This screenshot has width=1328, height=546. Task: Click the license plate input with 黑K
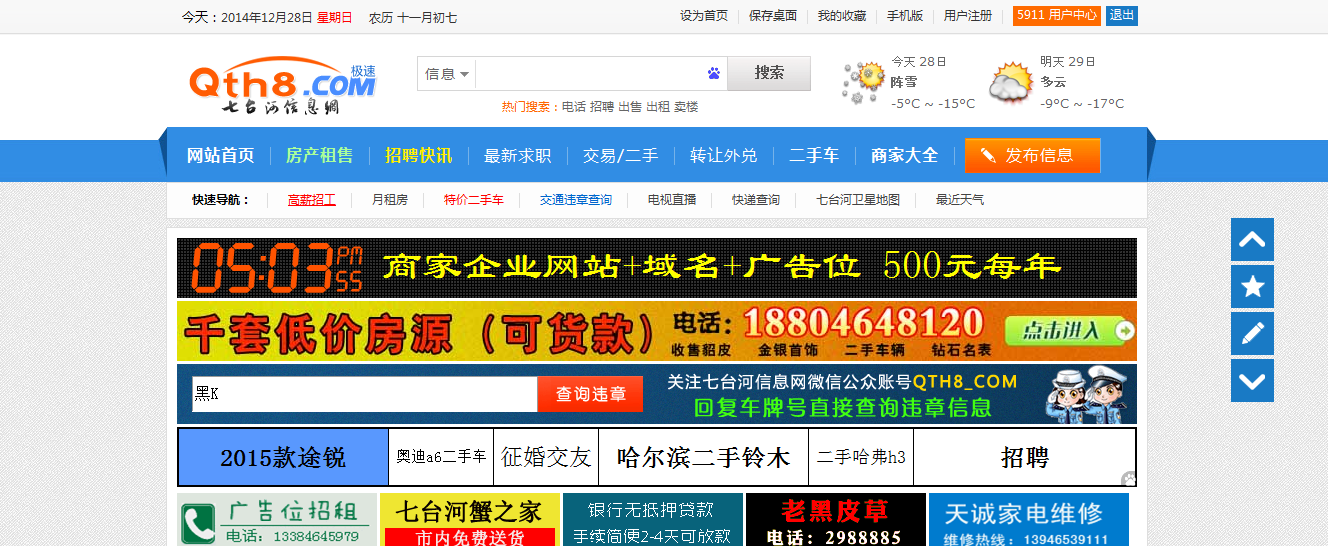point(365,394)
